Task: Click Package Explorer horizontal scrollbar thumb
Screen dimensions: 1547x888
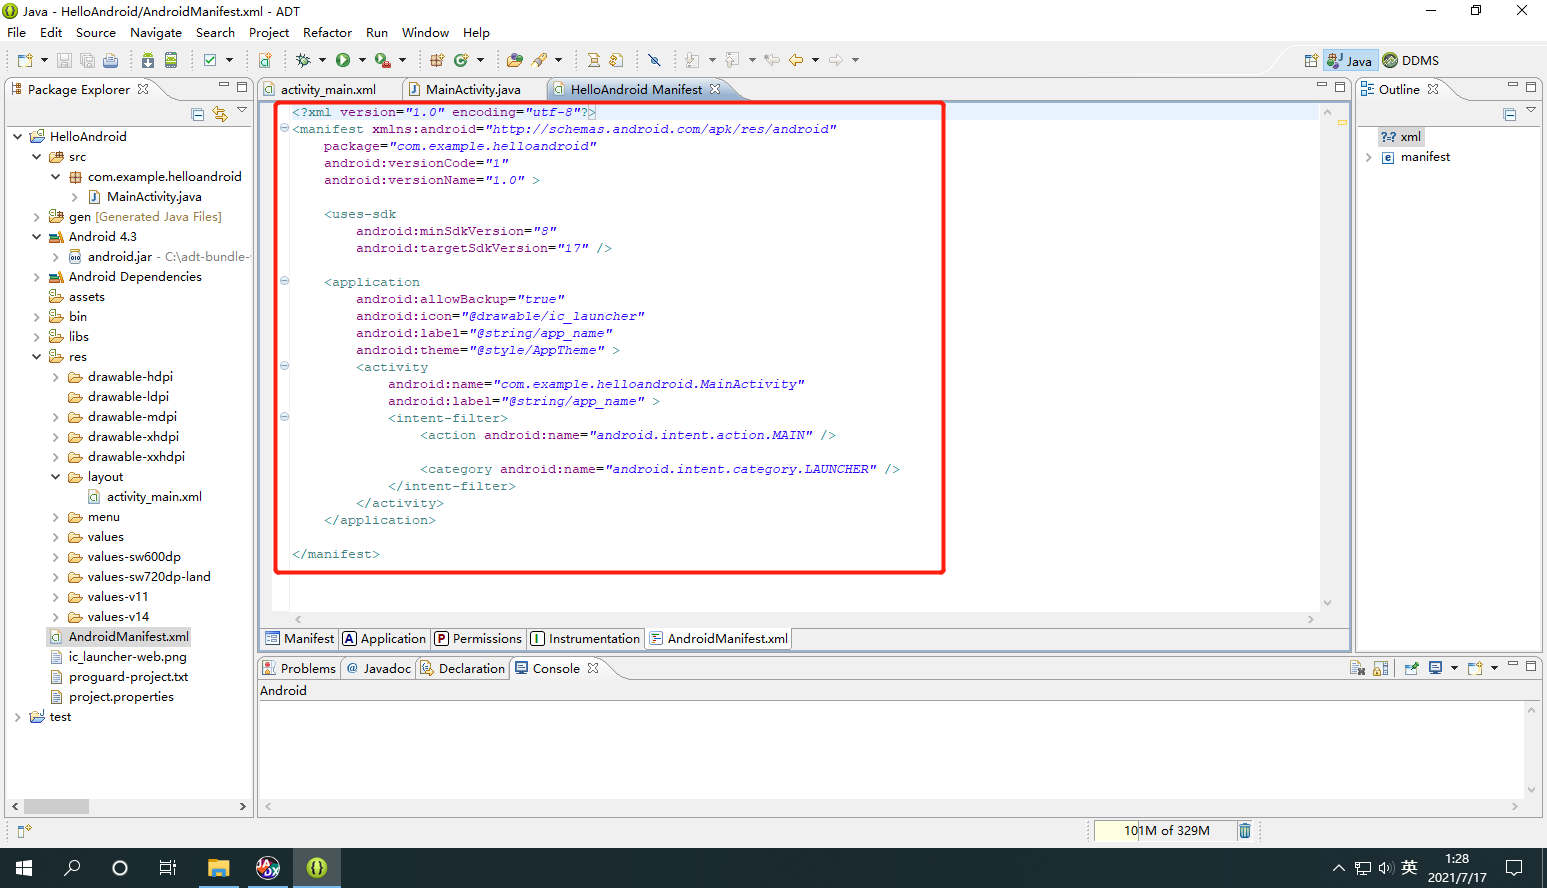Action: click(x=57, y=806)
